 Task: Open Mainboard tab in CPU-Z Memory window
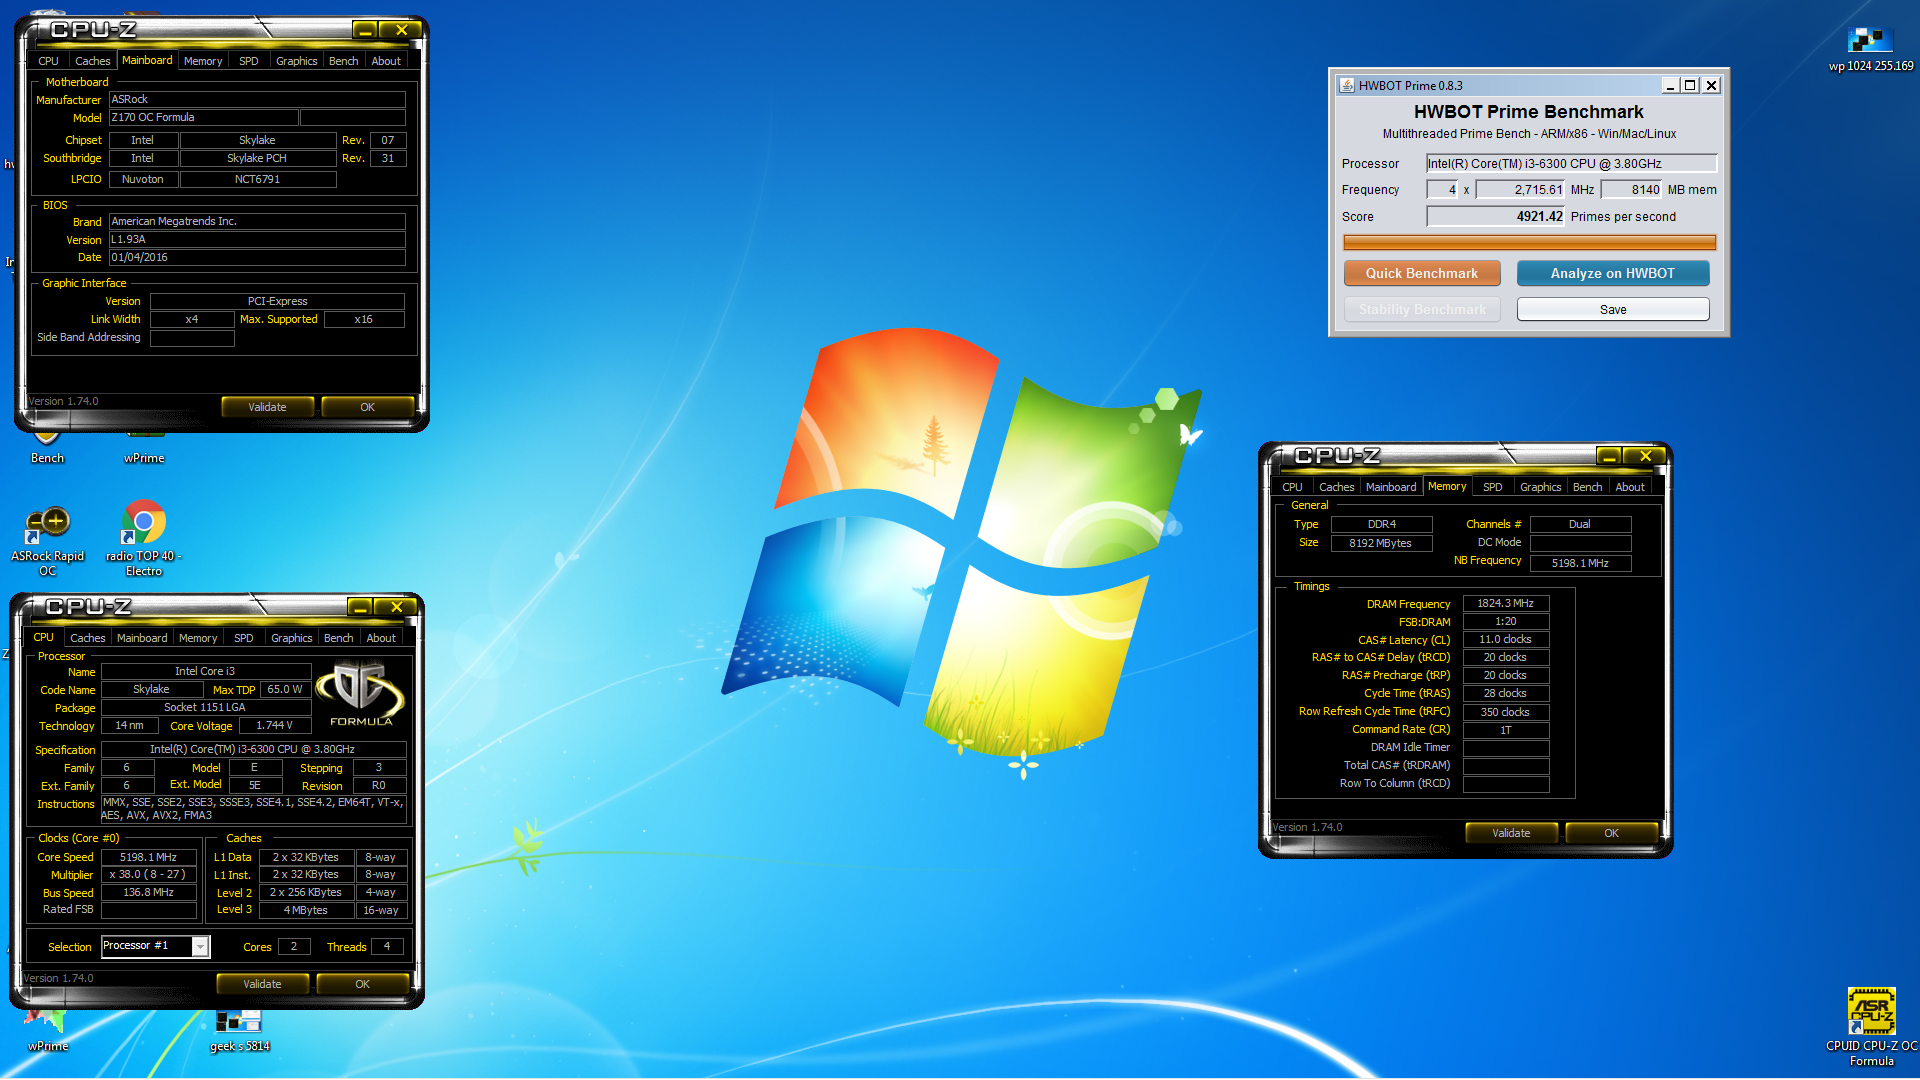pos(1391,487)
